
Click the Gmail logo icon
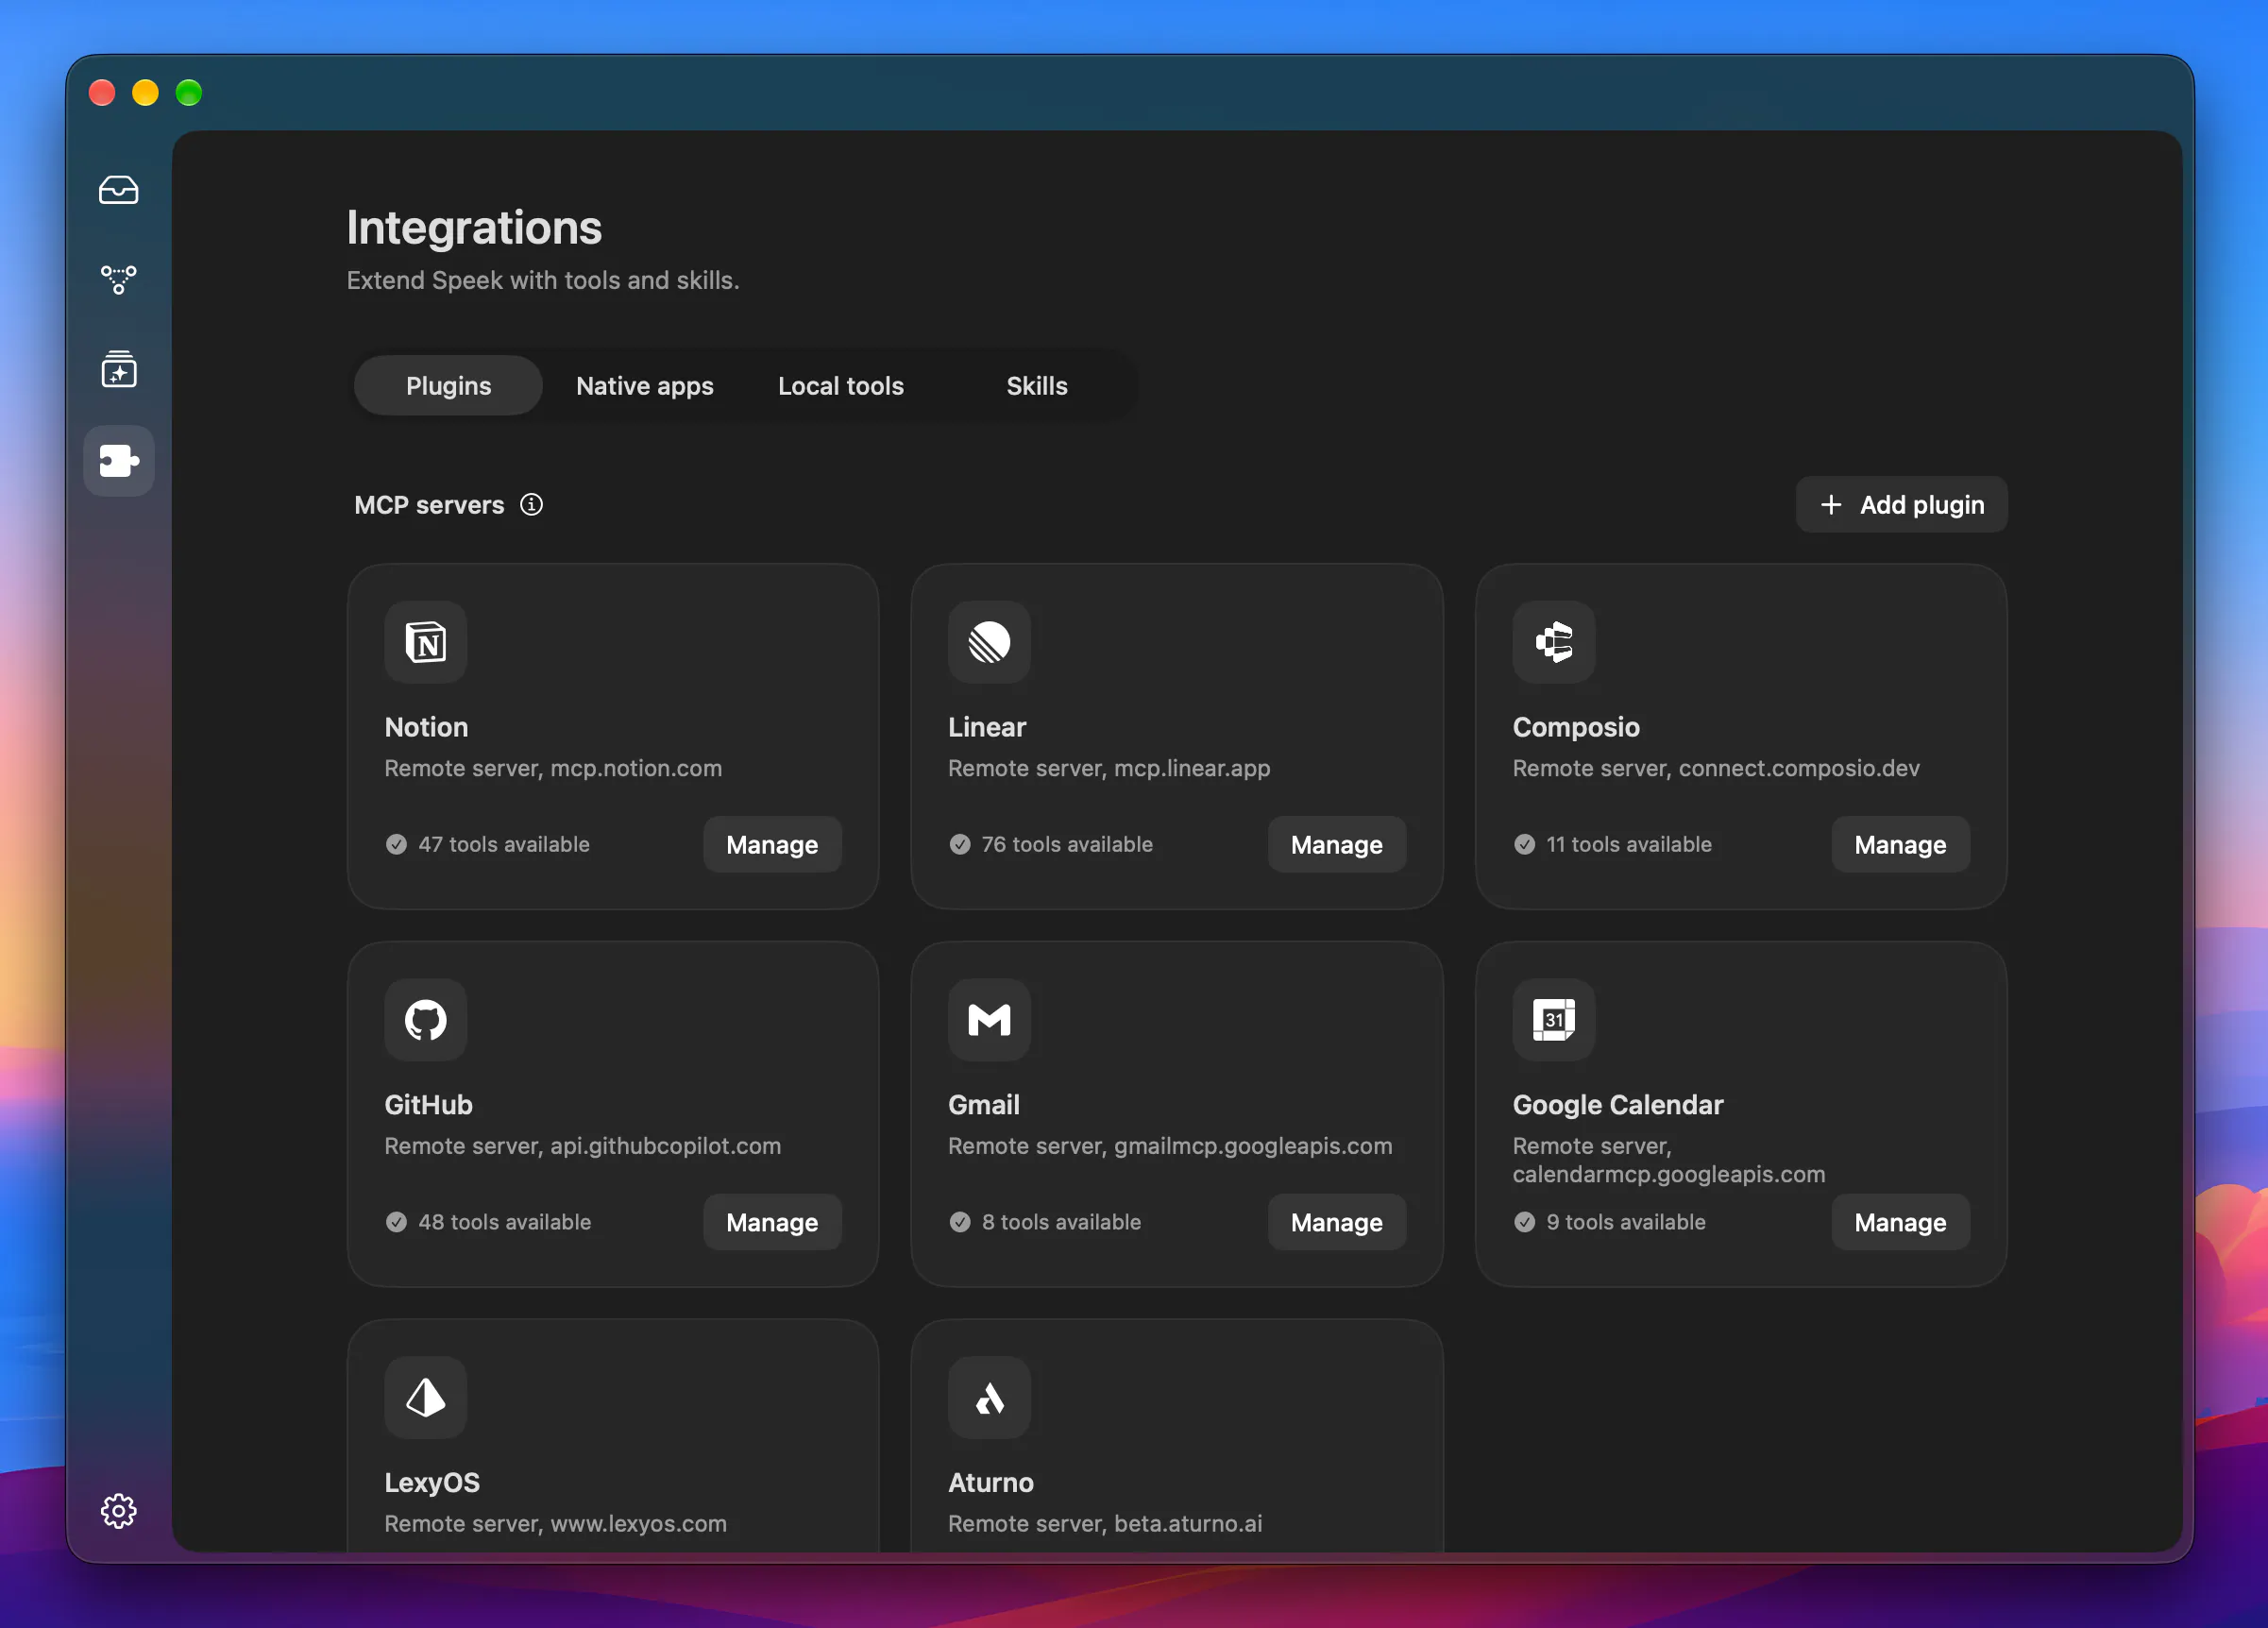pos(989,1020)
